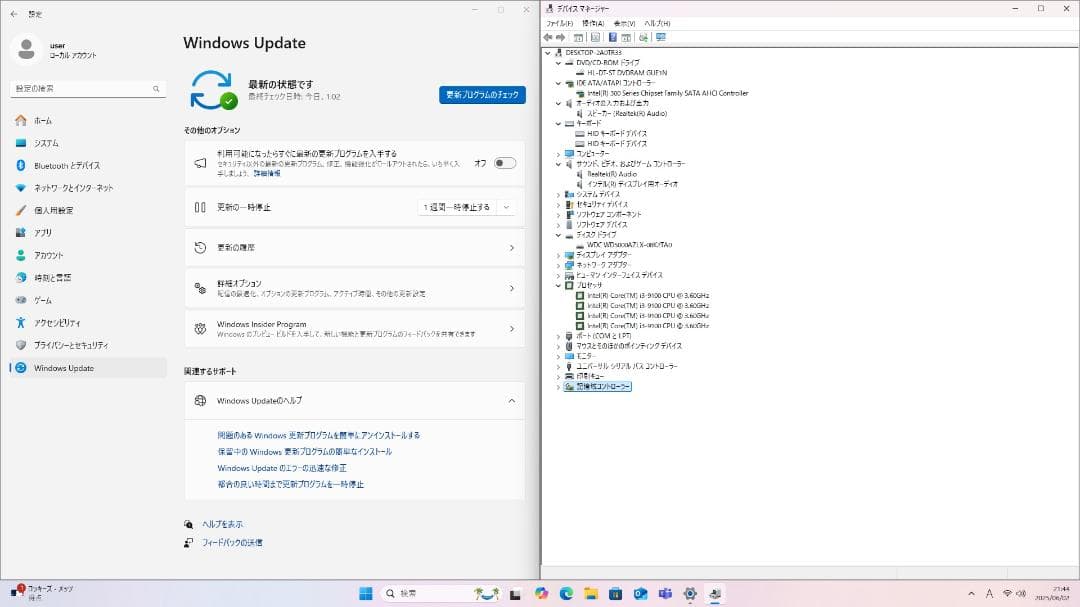Click the Forward arrow in Device Manager toolbar
The image size is (1080, 607).
pos(561,38)
